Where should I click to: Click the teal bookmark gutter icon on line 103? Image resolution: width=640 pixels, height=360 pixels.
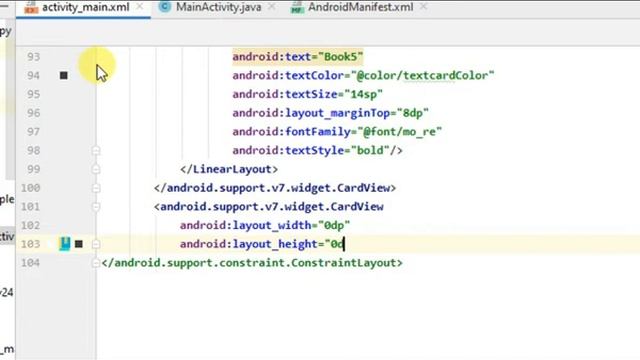coord(65,244)
